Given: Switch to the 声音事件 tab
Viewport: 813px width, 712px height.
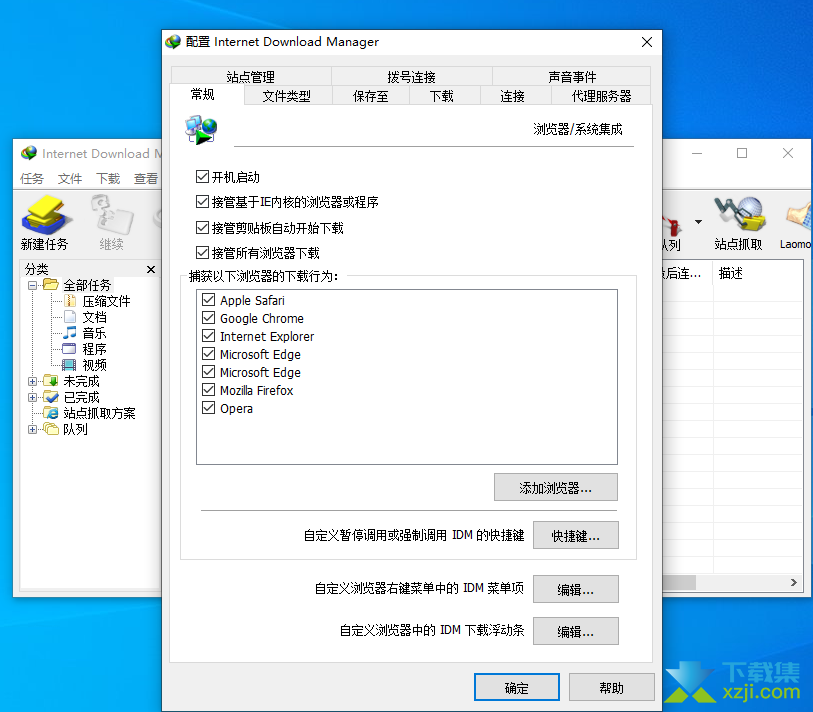Looking at the screenshot, I should point(572,77).
